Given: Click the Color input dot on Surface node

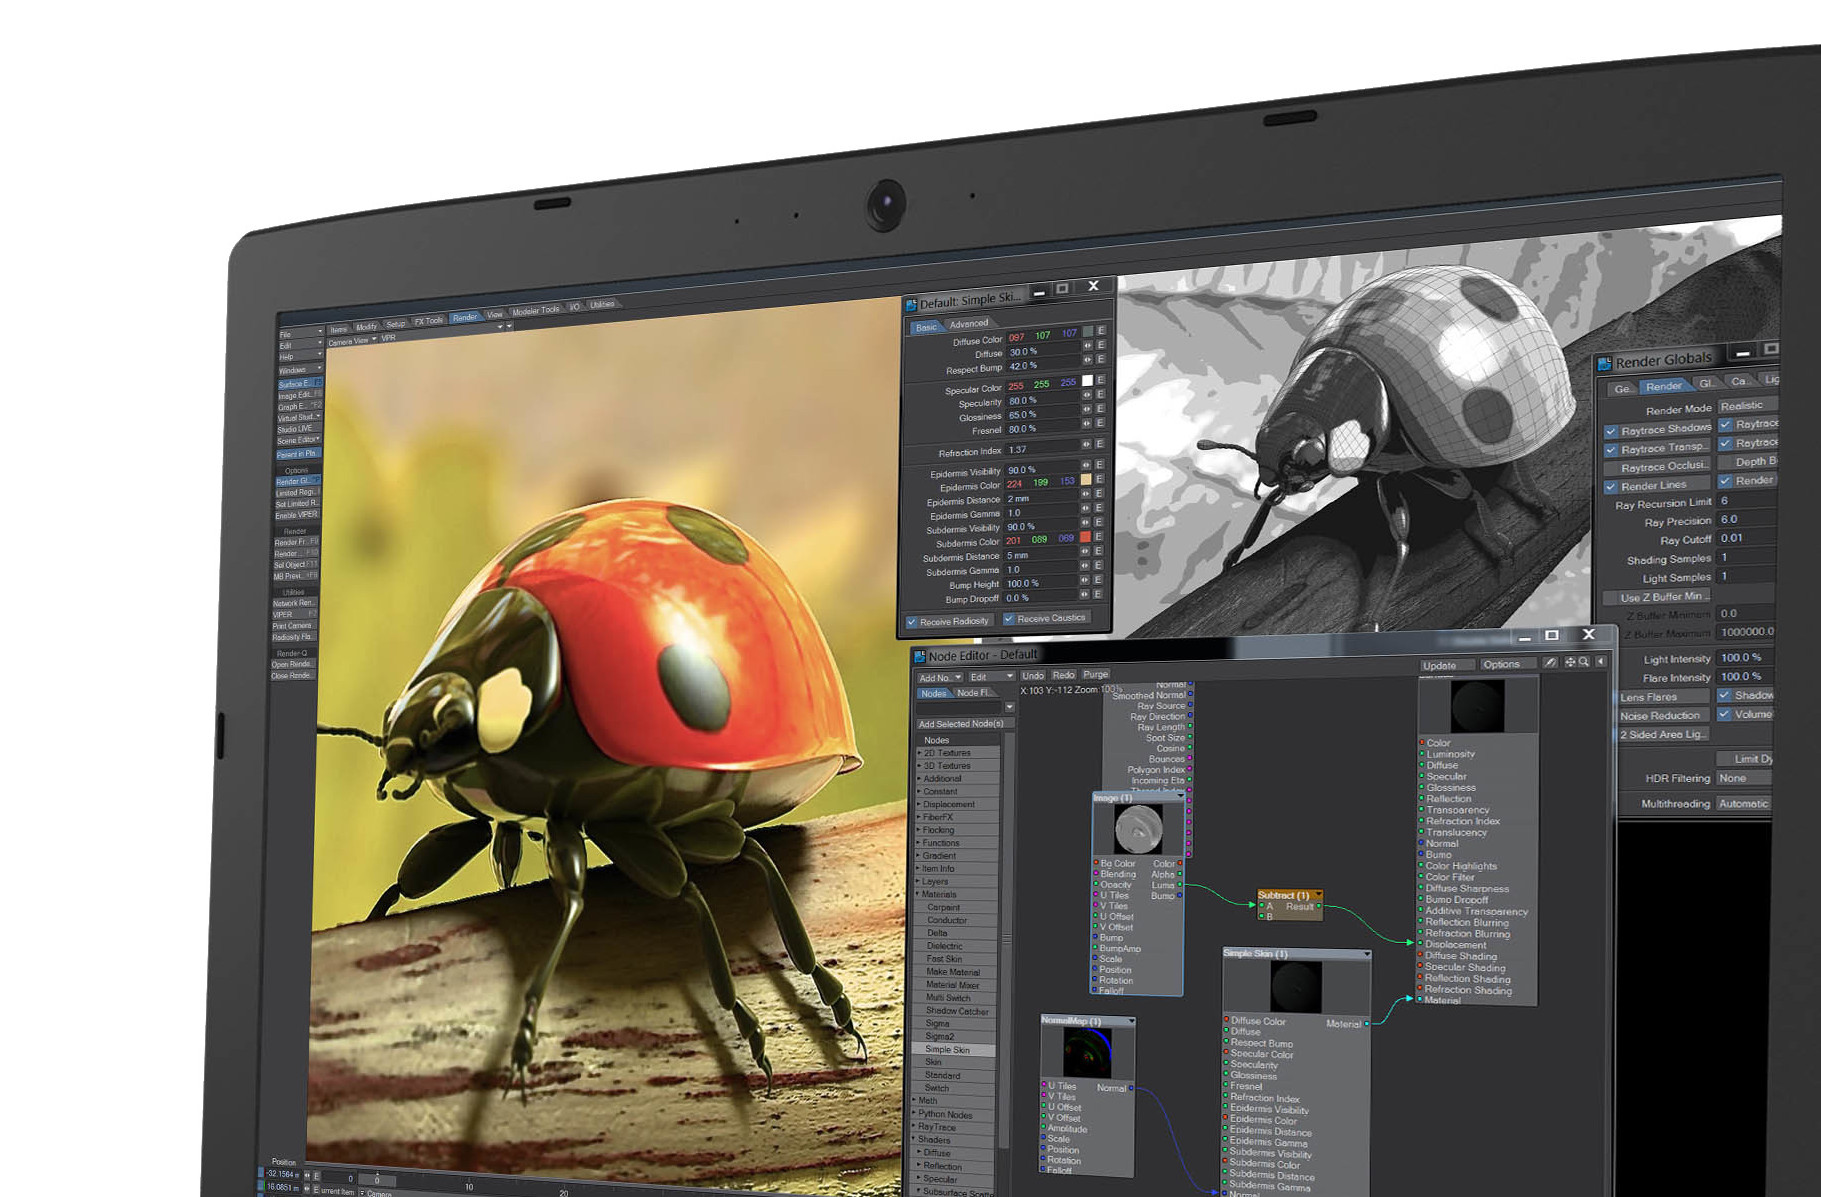Looking at the screenshot, I should point(1422,743).
